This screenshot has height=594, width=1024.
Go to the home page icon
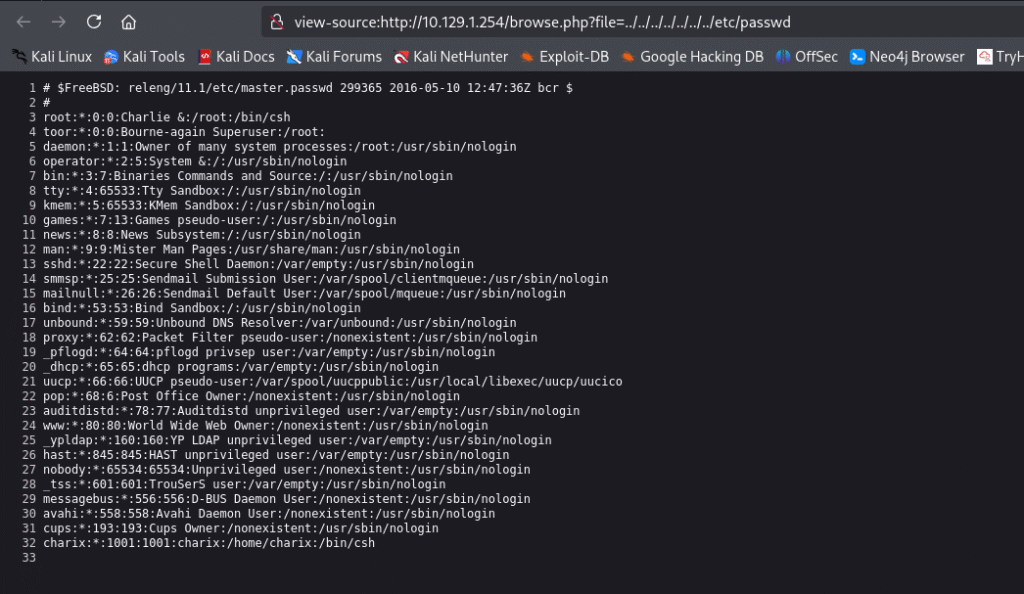[x=129, y=22]
